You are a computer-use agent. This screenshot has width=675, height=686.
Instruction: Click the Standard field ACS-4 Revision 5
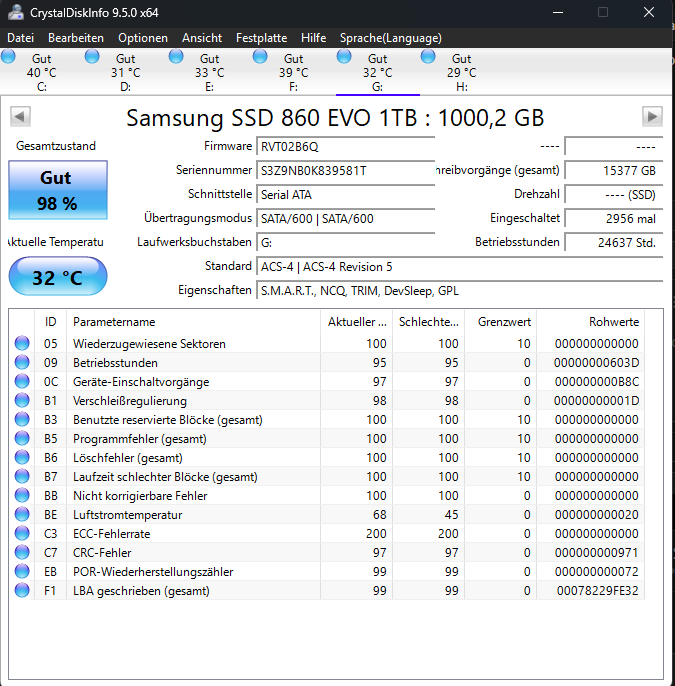point(460,267)
